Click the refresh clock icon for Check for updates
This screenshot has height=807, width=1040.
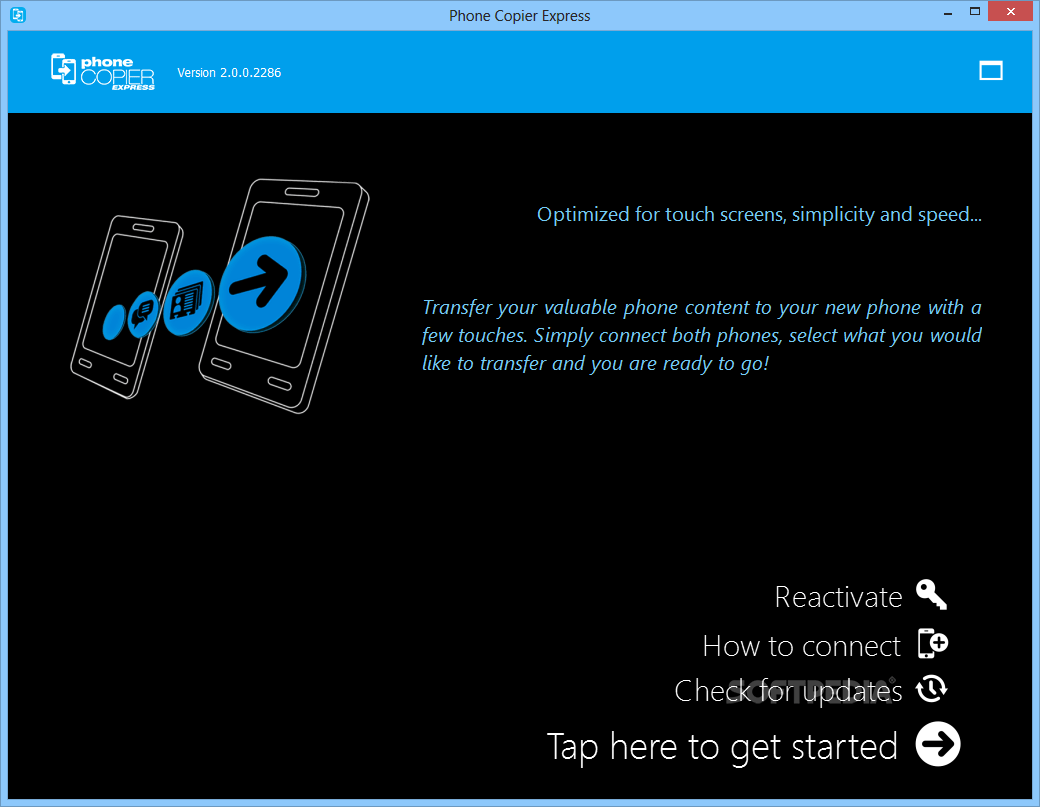coord(931,690)
